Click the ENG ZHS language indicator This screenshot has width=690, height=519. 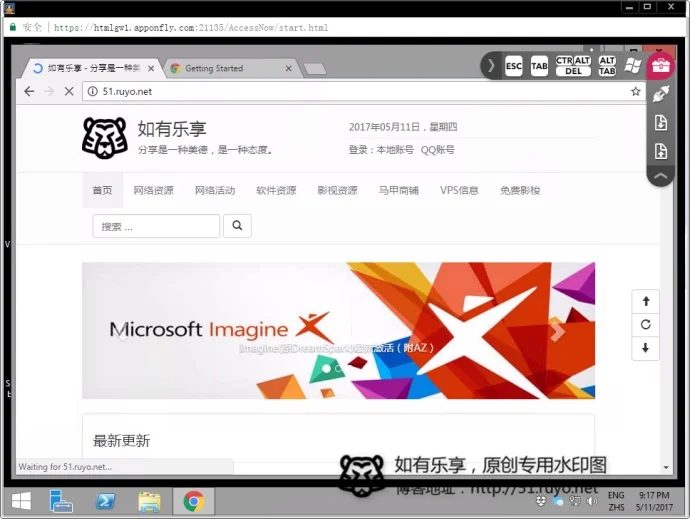[x=616, y=501]
